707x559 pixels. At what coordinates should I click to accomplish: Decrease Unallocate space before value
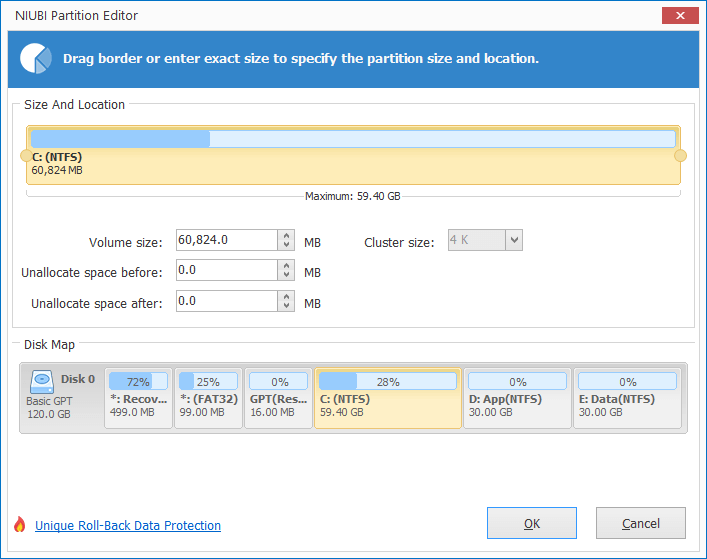click(286, 275)
